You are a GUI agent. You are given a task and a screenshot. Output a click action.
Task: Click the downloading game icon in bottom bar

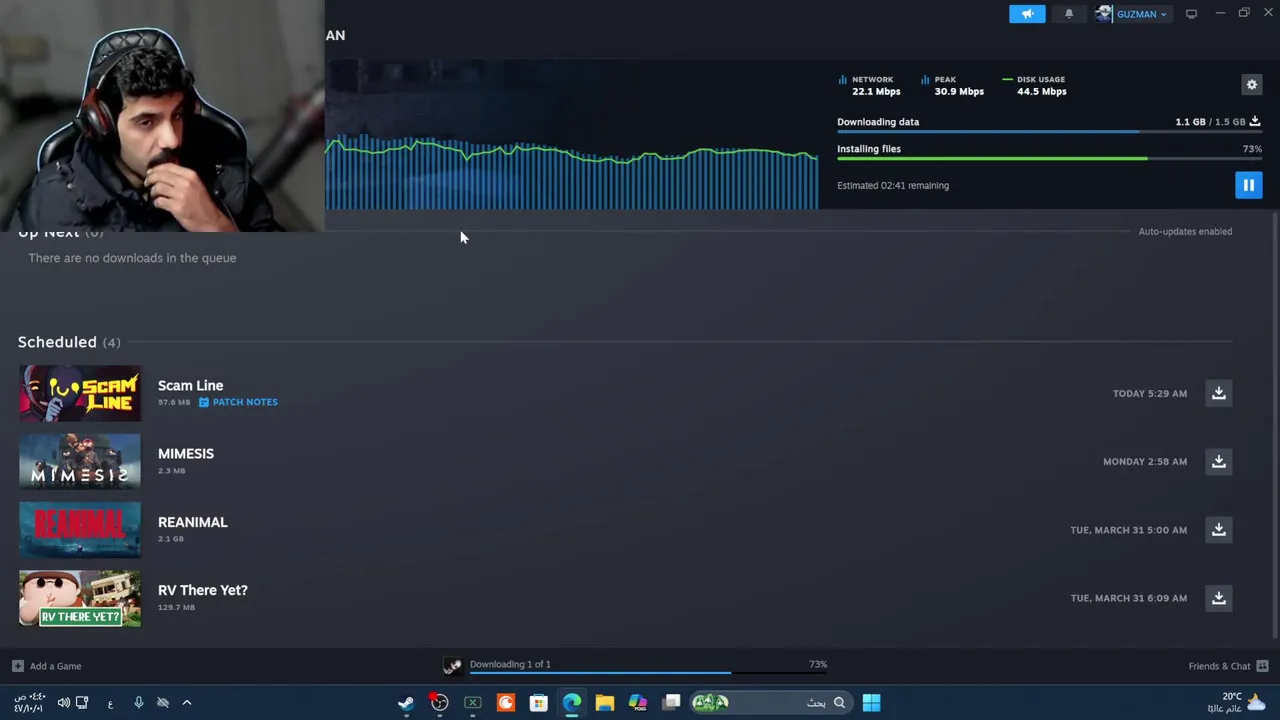pos(453,666)
